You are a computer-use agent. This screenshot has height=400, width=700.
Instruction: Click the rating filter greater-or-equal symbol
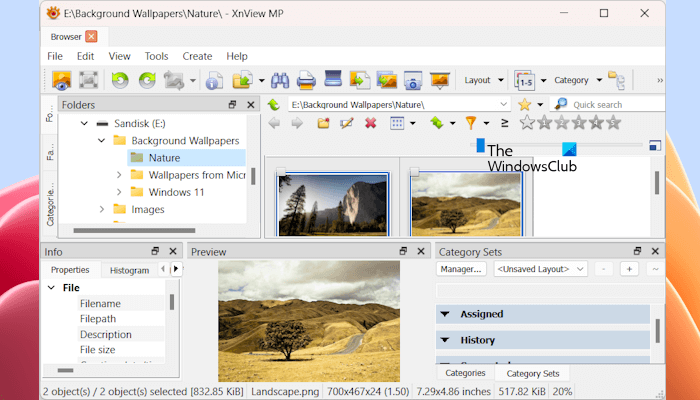coord(504,123)
